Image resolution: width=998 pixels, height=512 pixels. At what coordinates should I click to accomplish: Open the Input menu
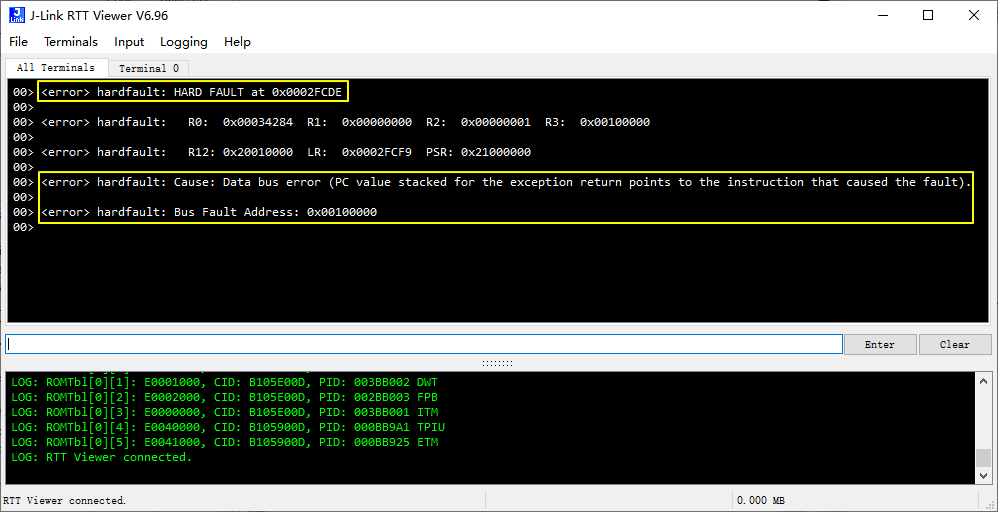tap(129, 42)
